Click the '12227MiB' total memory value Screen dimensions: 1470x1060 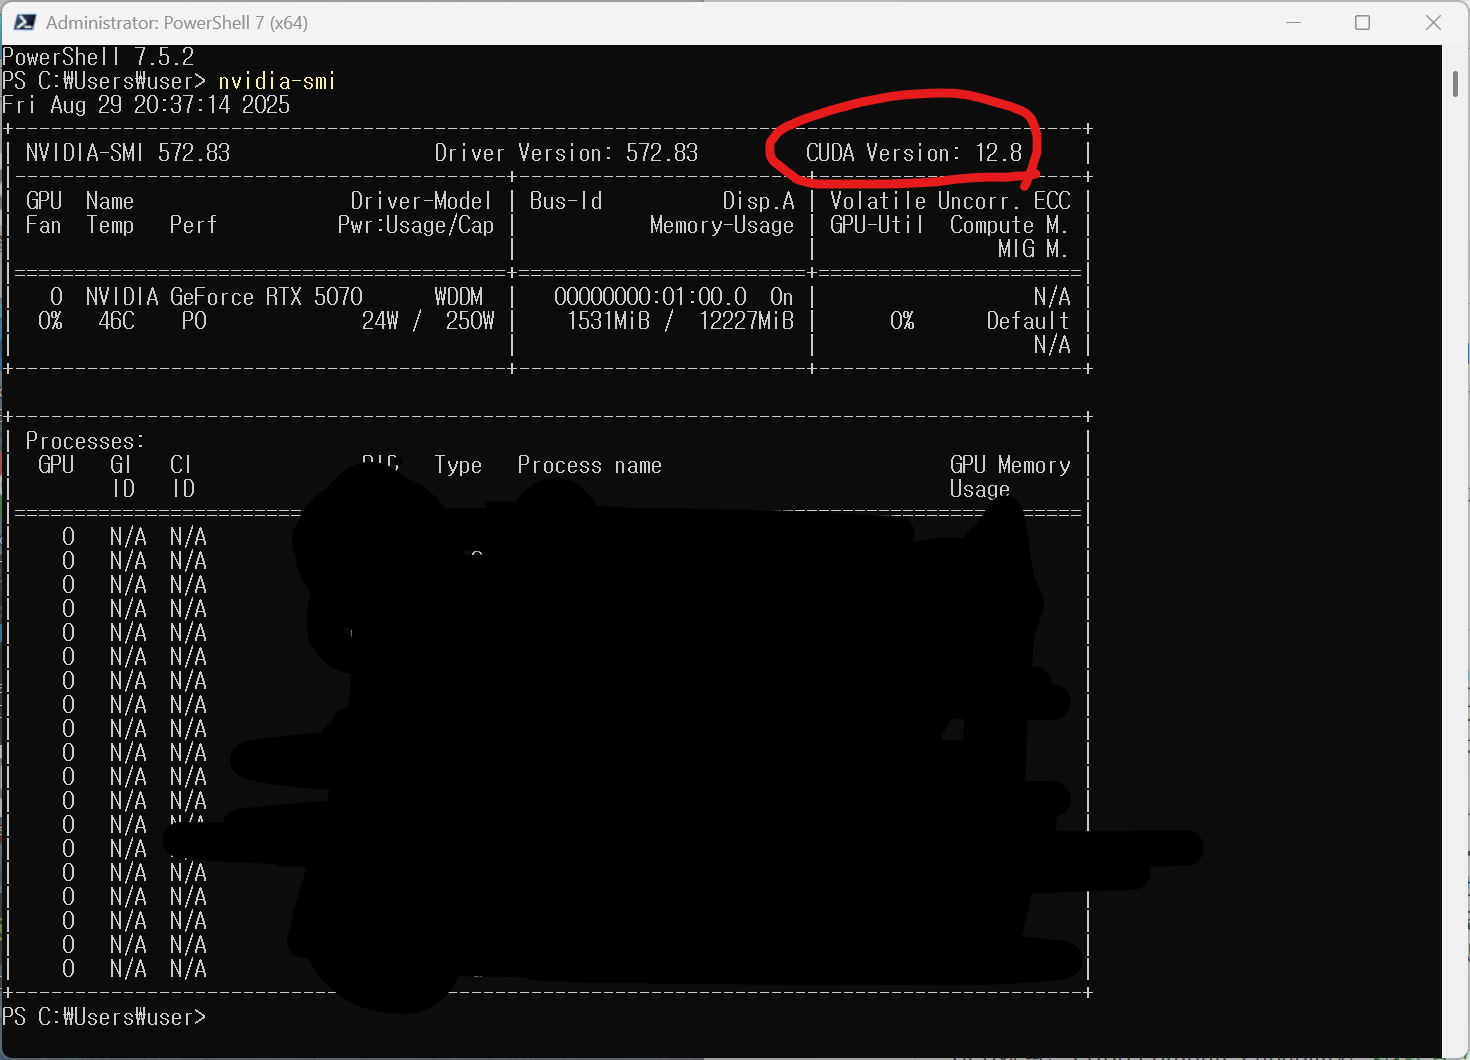(x=746, y=321)
